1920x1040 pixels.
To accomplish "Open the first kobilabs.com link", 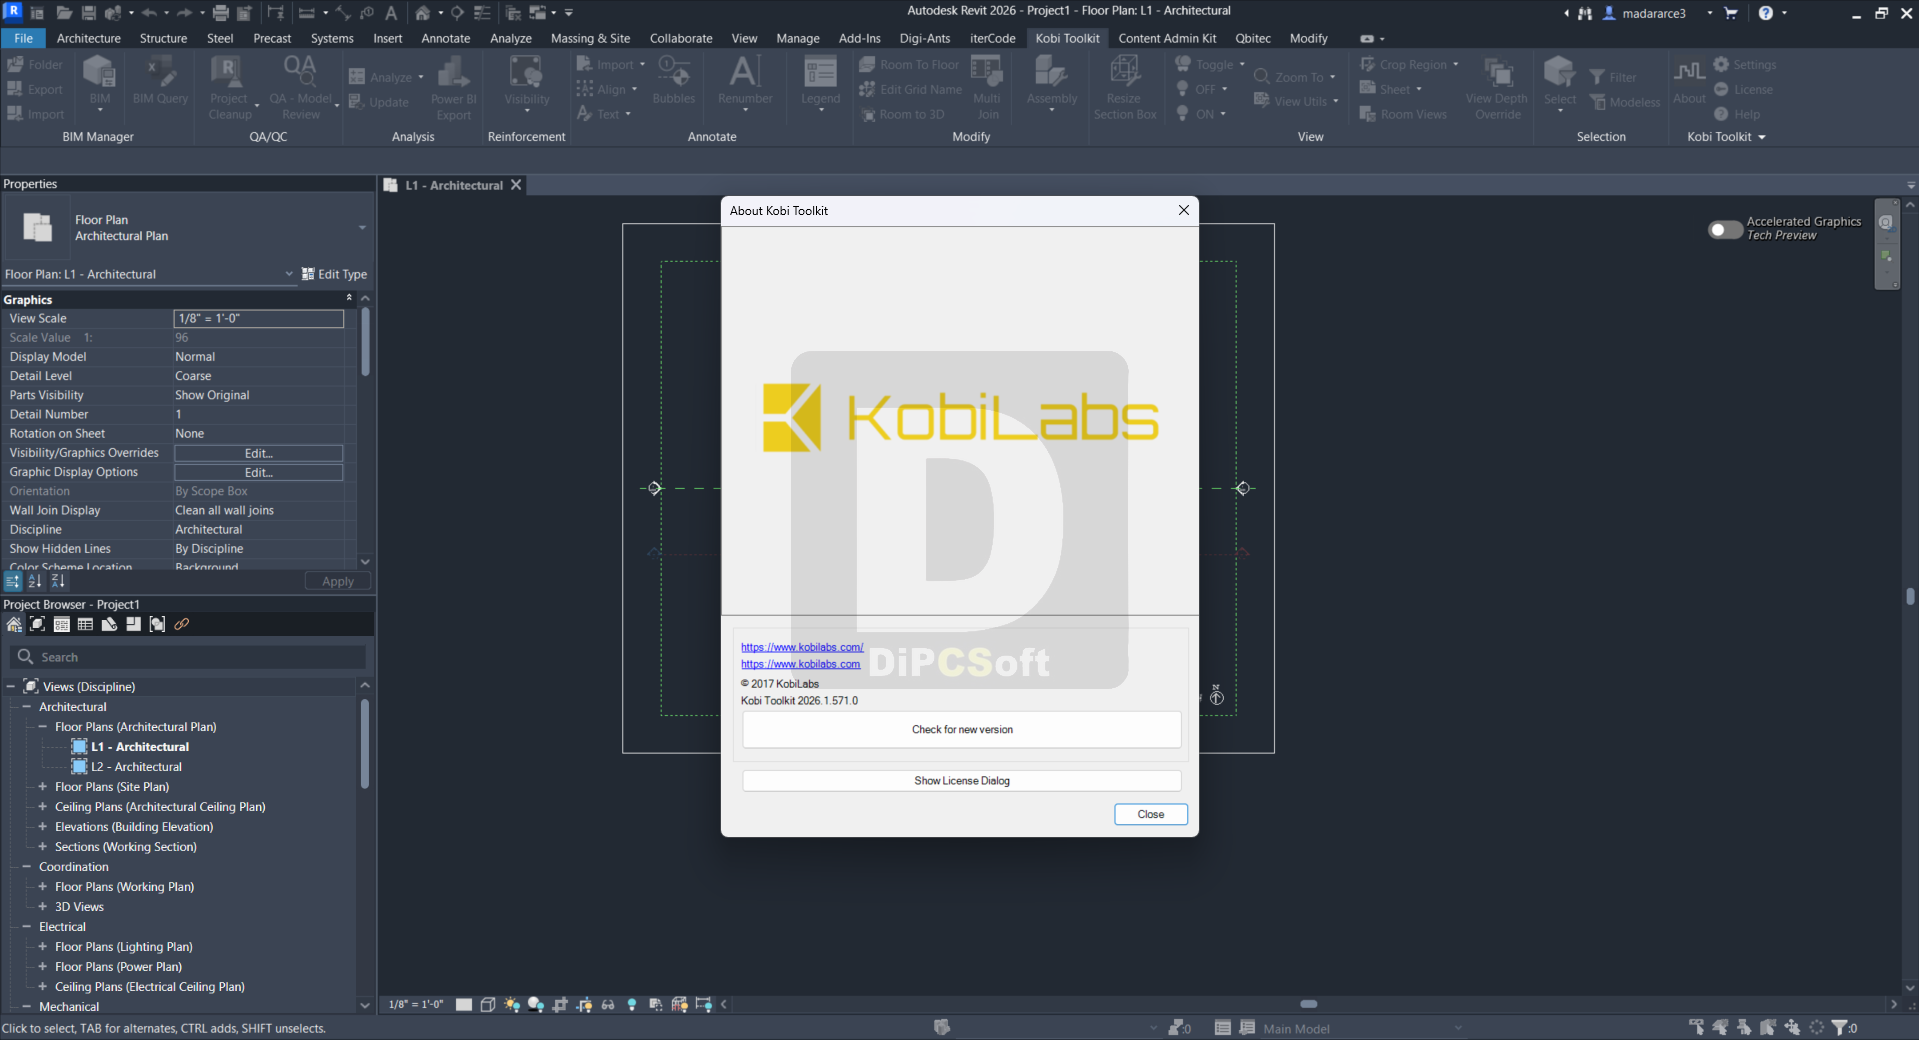I will pyautogui.click(x=802, y=647).
